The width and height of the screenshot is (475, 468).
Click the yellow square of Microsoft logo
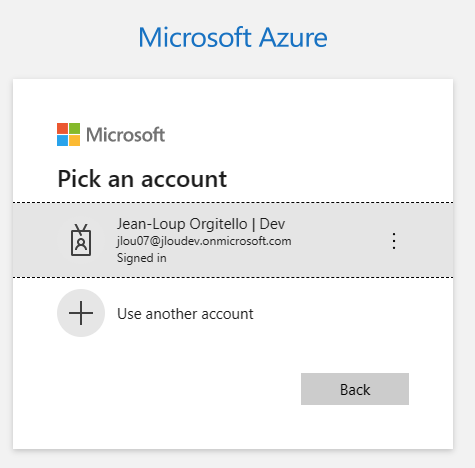(74, 140)
